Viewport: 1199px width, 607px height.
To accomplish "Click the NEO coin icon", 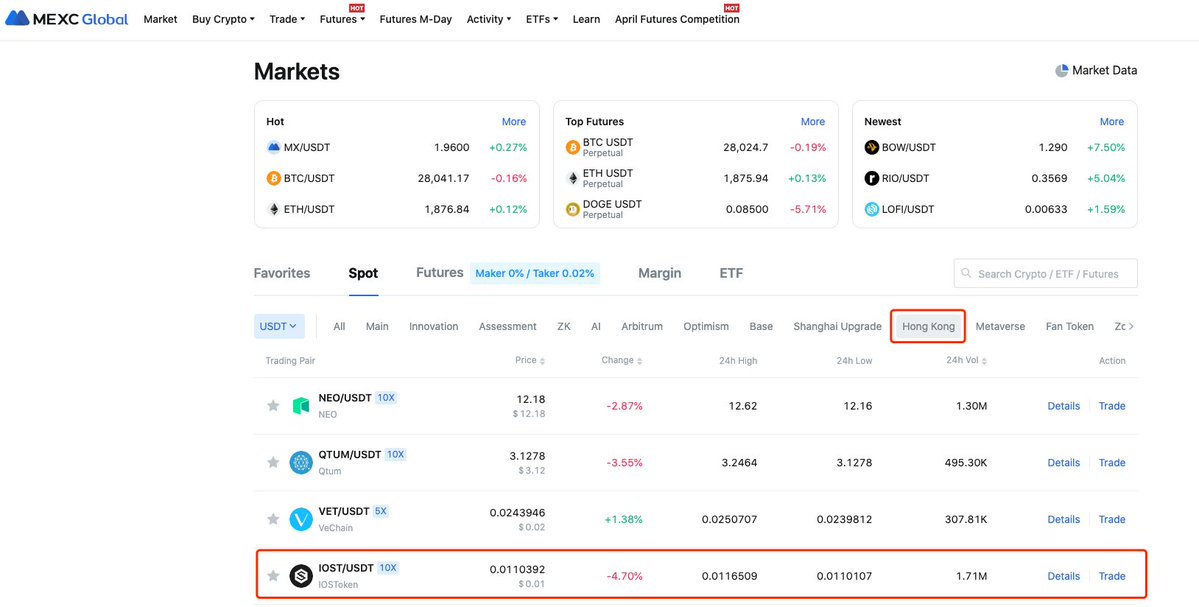I will (301, 406).
